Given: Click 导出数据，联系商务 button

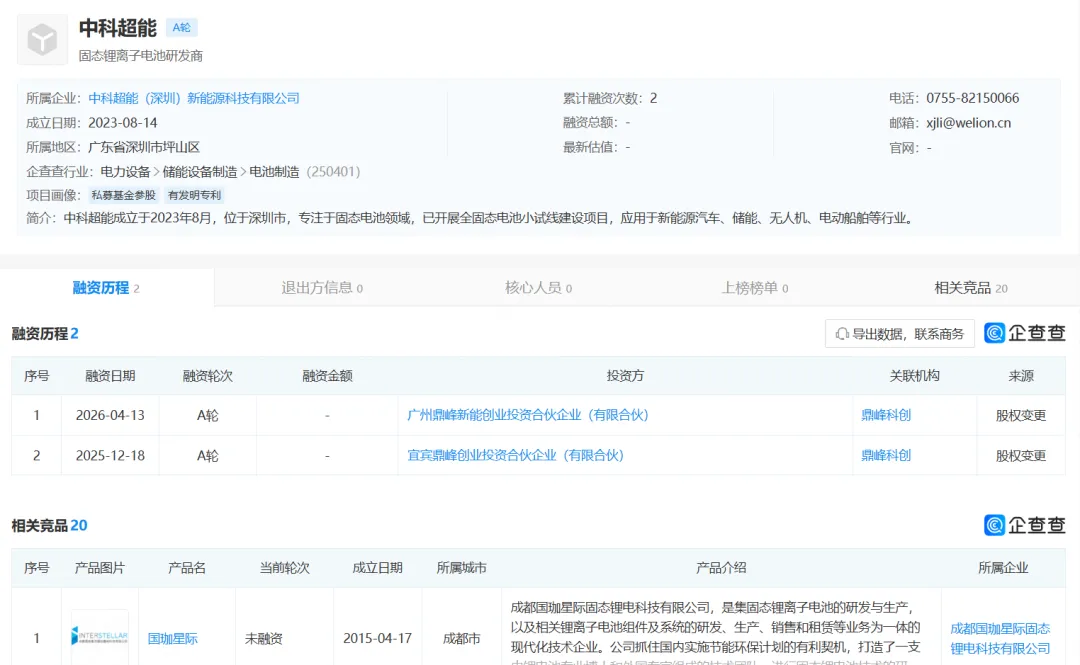Looking at the screenshot, I should tap(900, 334).
